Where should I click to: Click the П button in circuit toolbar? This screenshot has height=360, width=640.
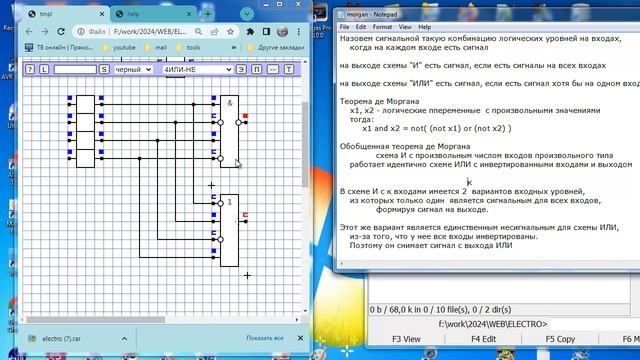256,69
